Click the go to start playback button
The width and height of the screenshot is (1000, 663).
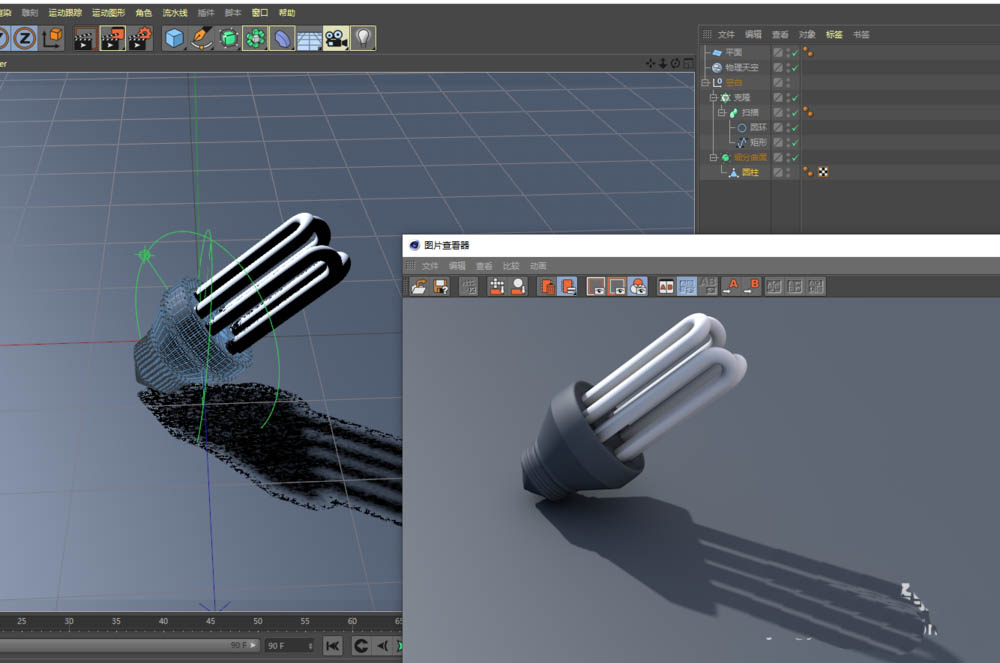click(x=332, y=646)
